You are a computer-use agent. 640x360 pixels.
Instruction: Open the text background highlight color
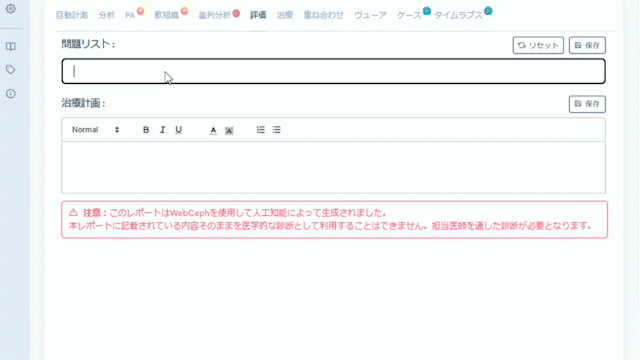click(229, 130)
